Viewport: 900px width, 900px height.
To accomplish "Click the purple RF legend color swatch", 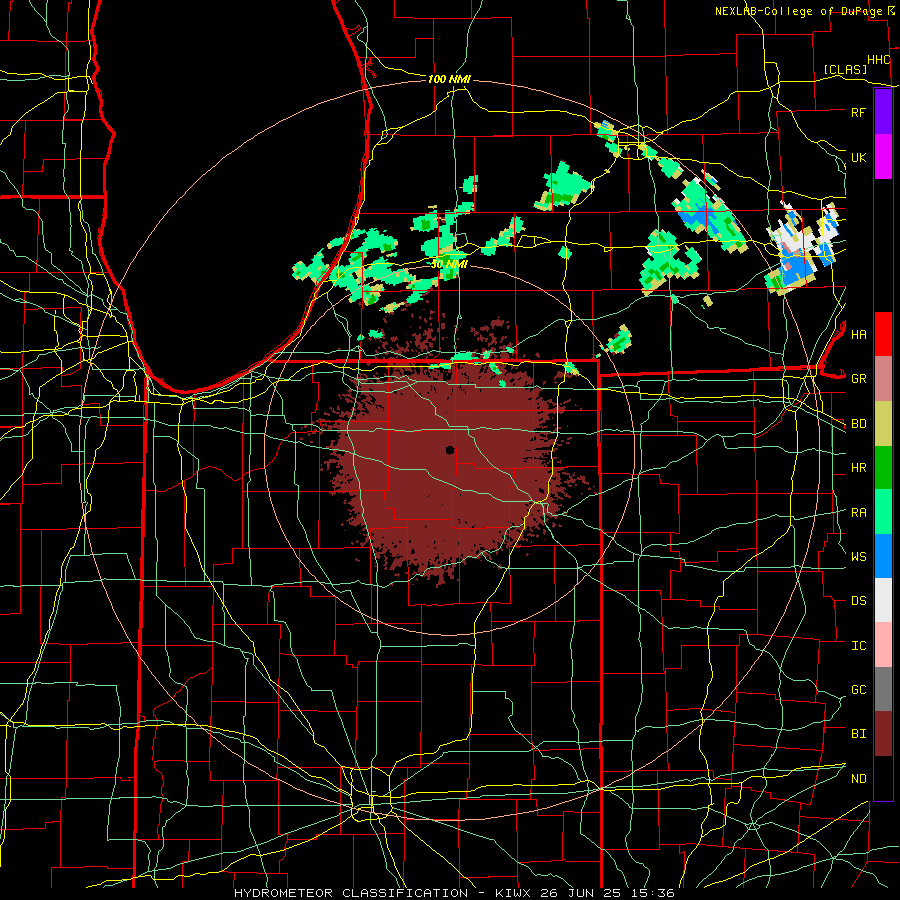I will coord(883,112).
